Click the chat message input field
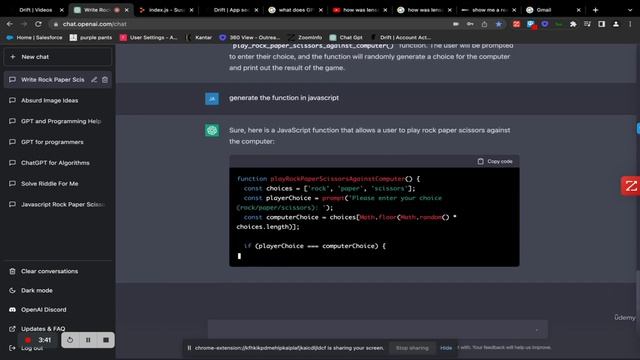The height and width of the screenshot is (360, 640). [x=378, y=329]
